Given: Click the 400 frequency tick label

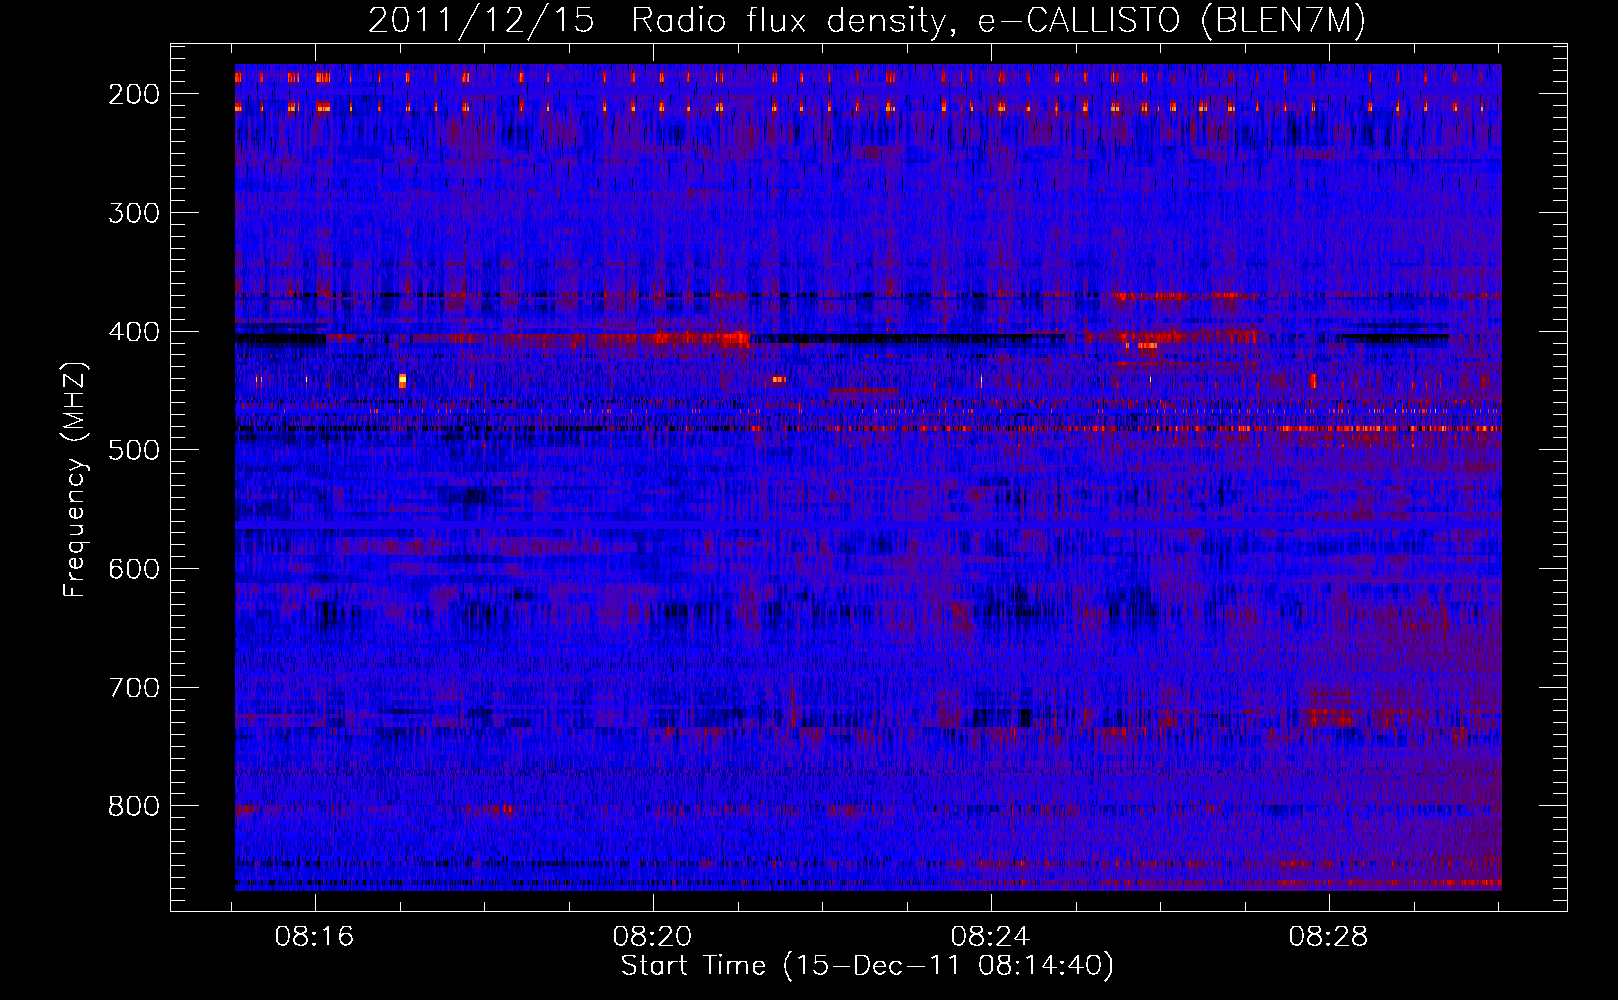Looking at the screenshot, I should point(133,332).
